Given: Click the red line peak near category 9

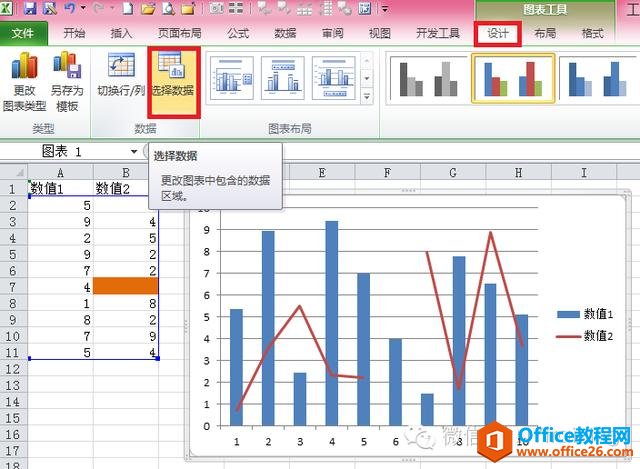Looking at the screenshot, I should (490, 233).
